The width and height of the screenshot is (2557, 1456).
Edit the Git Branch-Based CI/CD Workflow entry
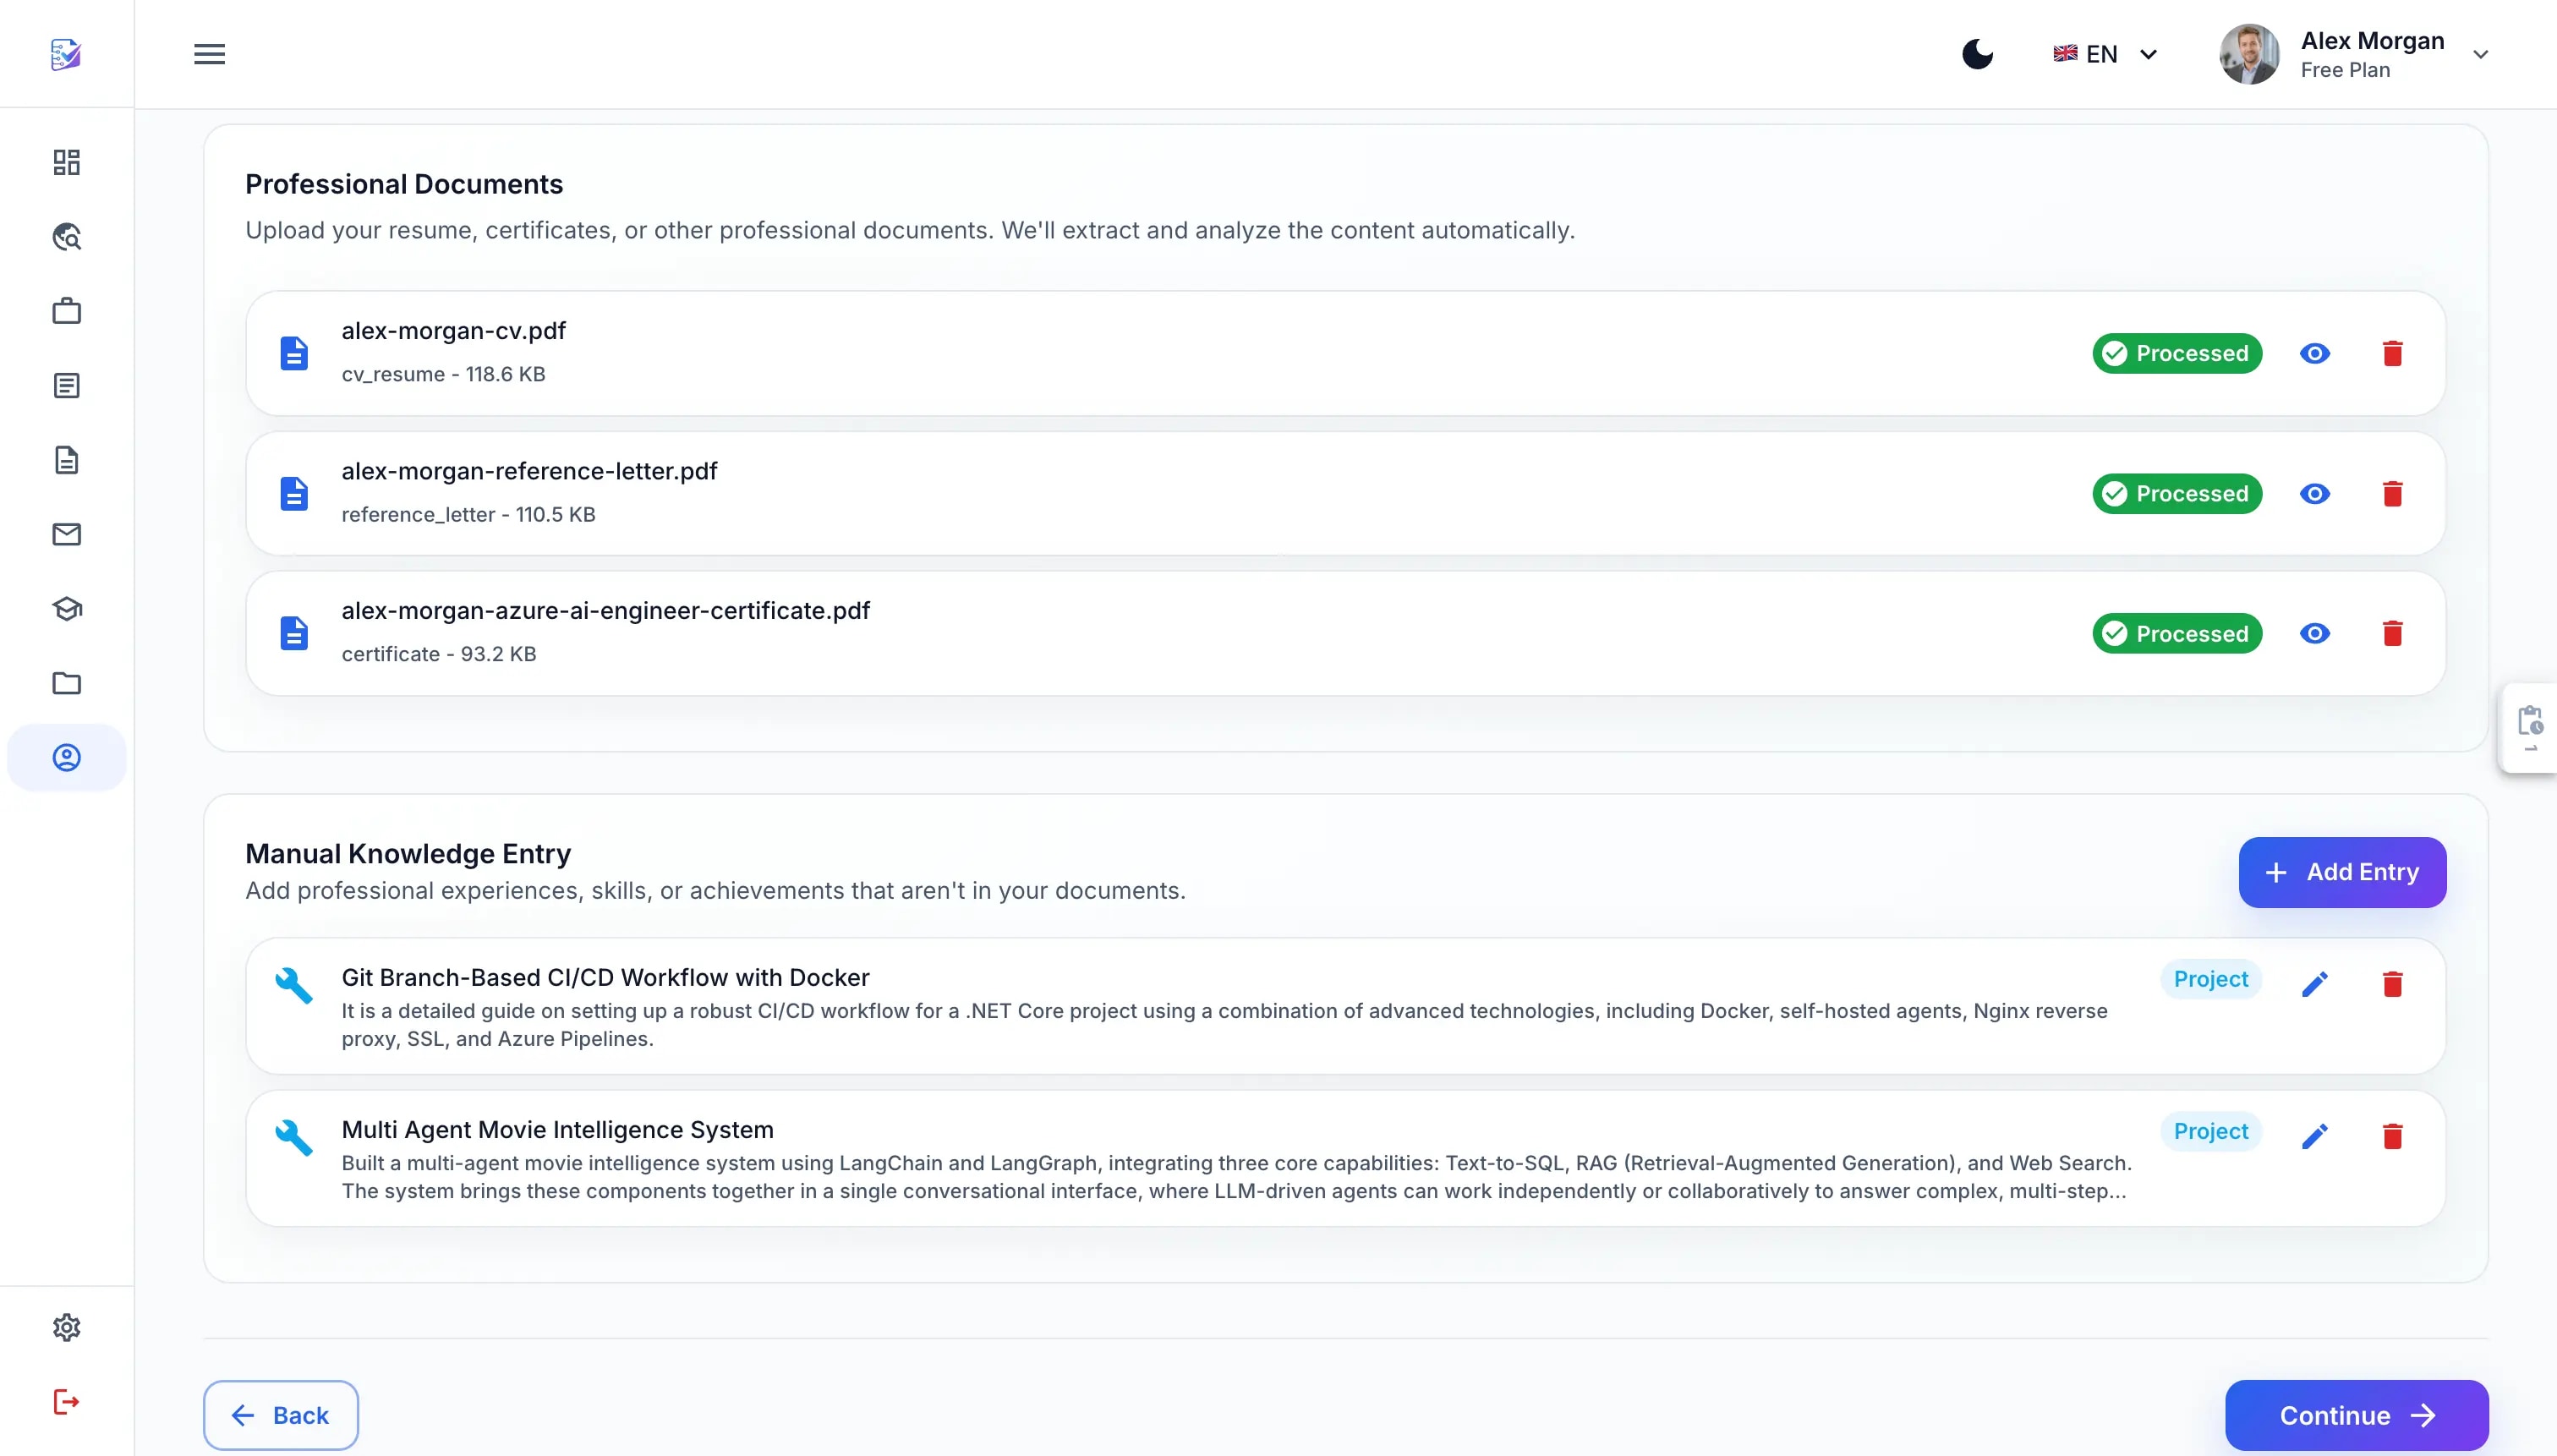click(x=2314, y=984)
